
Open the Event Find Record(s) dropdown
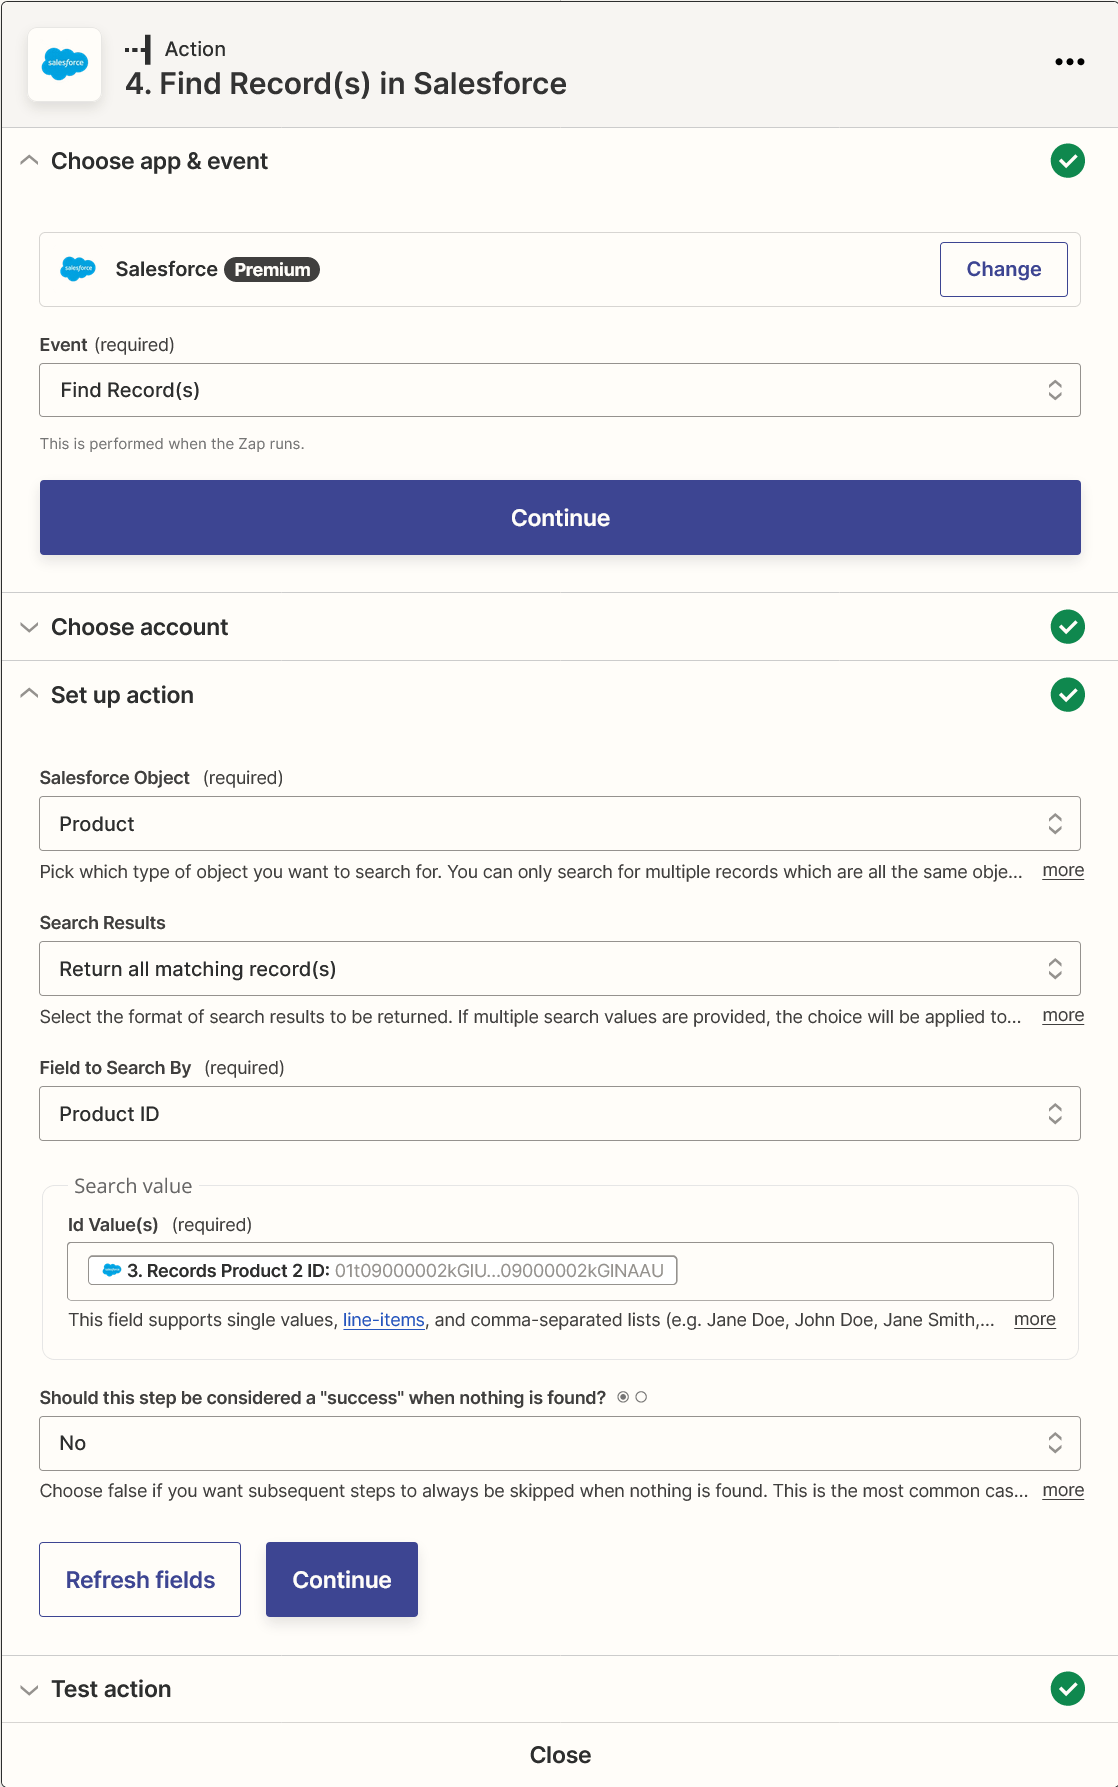[559, 390]
